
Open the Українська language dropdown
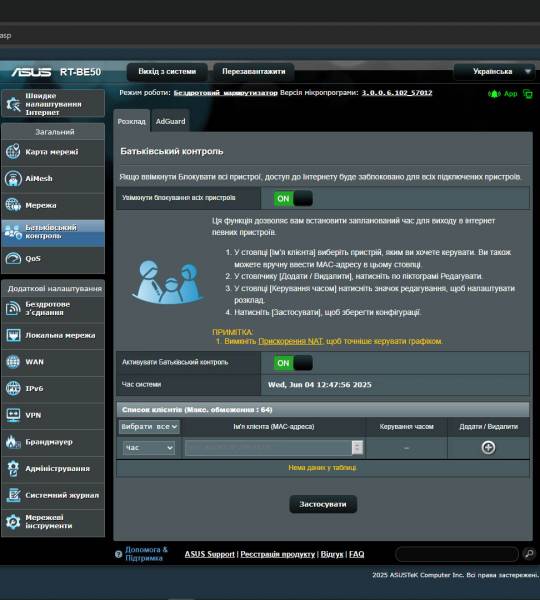pos(494,72)
